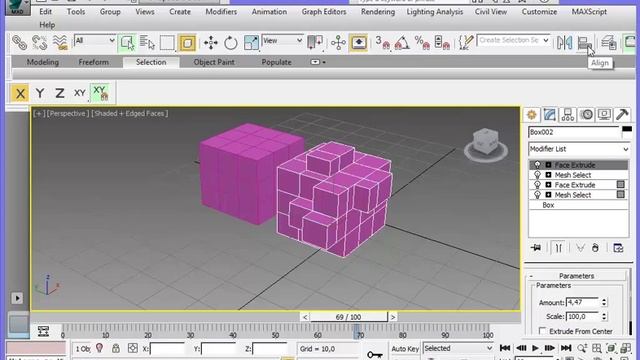The width and height of the screenshot is (640, 360).
Task: Click Select and Manipulate icon
Action: [338, 42]
